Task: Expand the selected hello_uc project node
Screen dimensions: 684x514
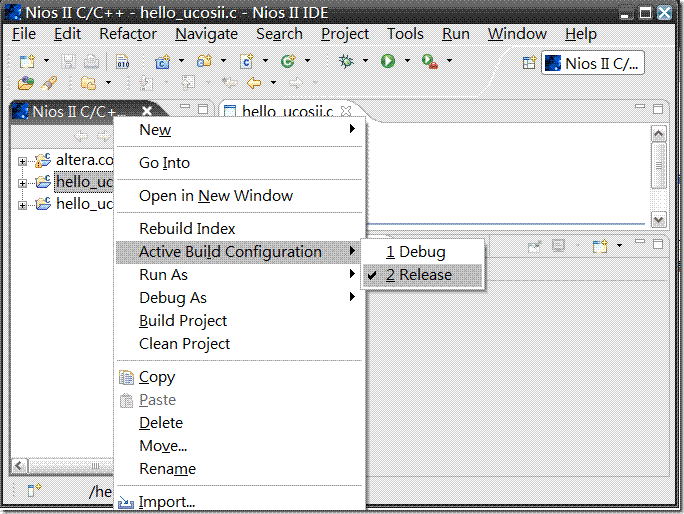Action: point(22,183)
